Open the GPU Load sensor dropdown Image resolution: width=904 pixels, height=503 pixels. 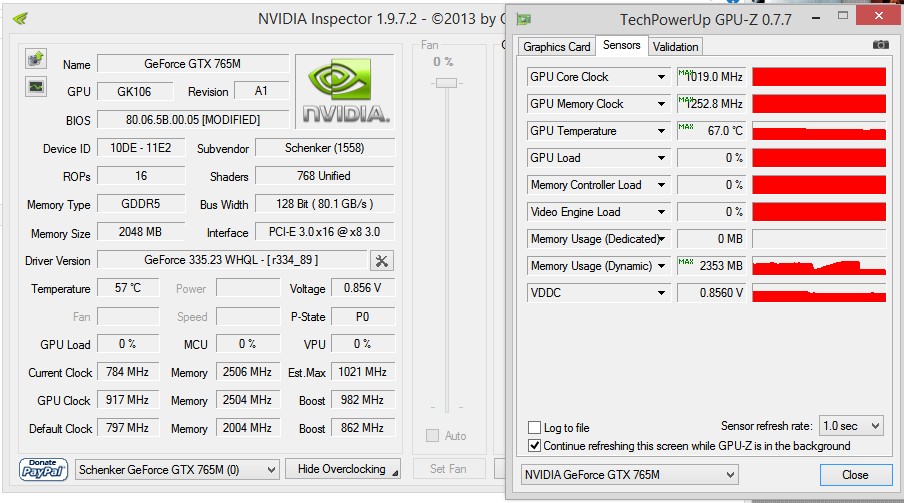pos(661,158)
